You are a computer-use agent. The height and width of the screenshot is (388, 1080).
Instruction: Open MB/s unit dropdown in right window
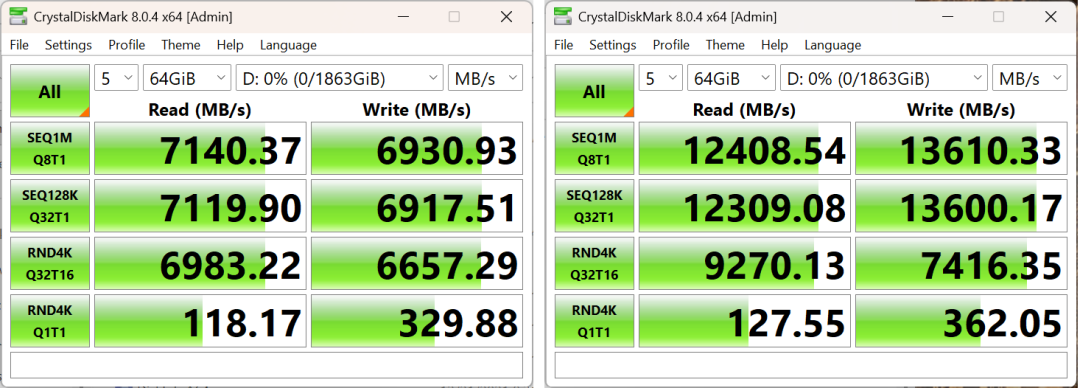pyautogui.click(x=1029, y=78)
